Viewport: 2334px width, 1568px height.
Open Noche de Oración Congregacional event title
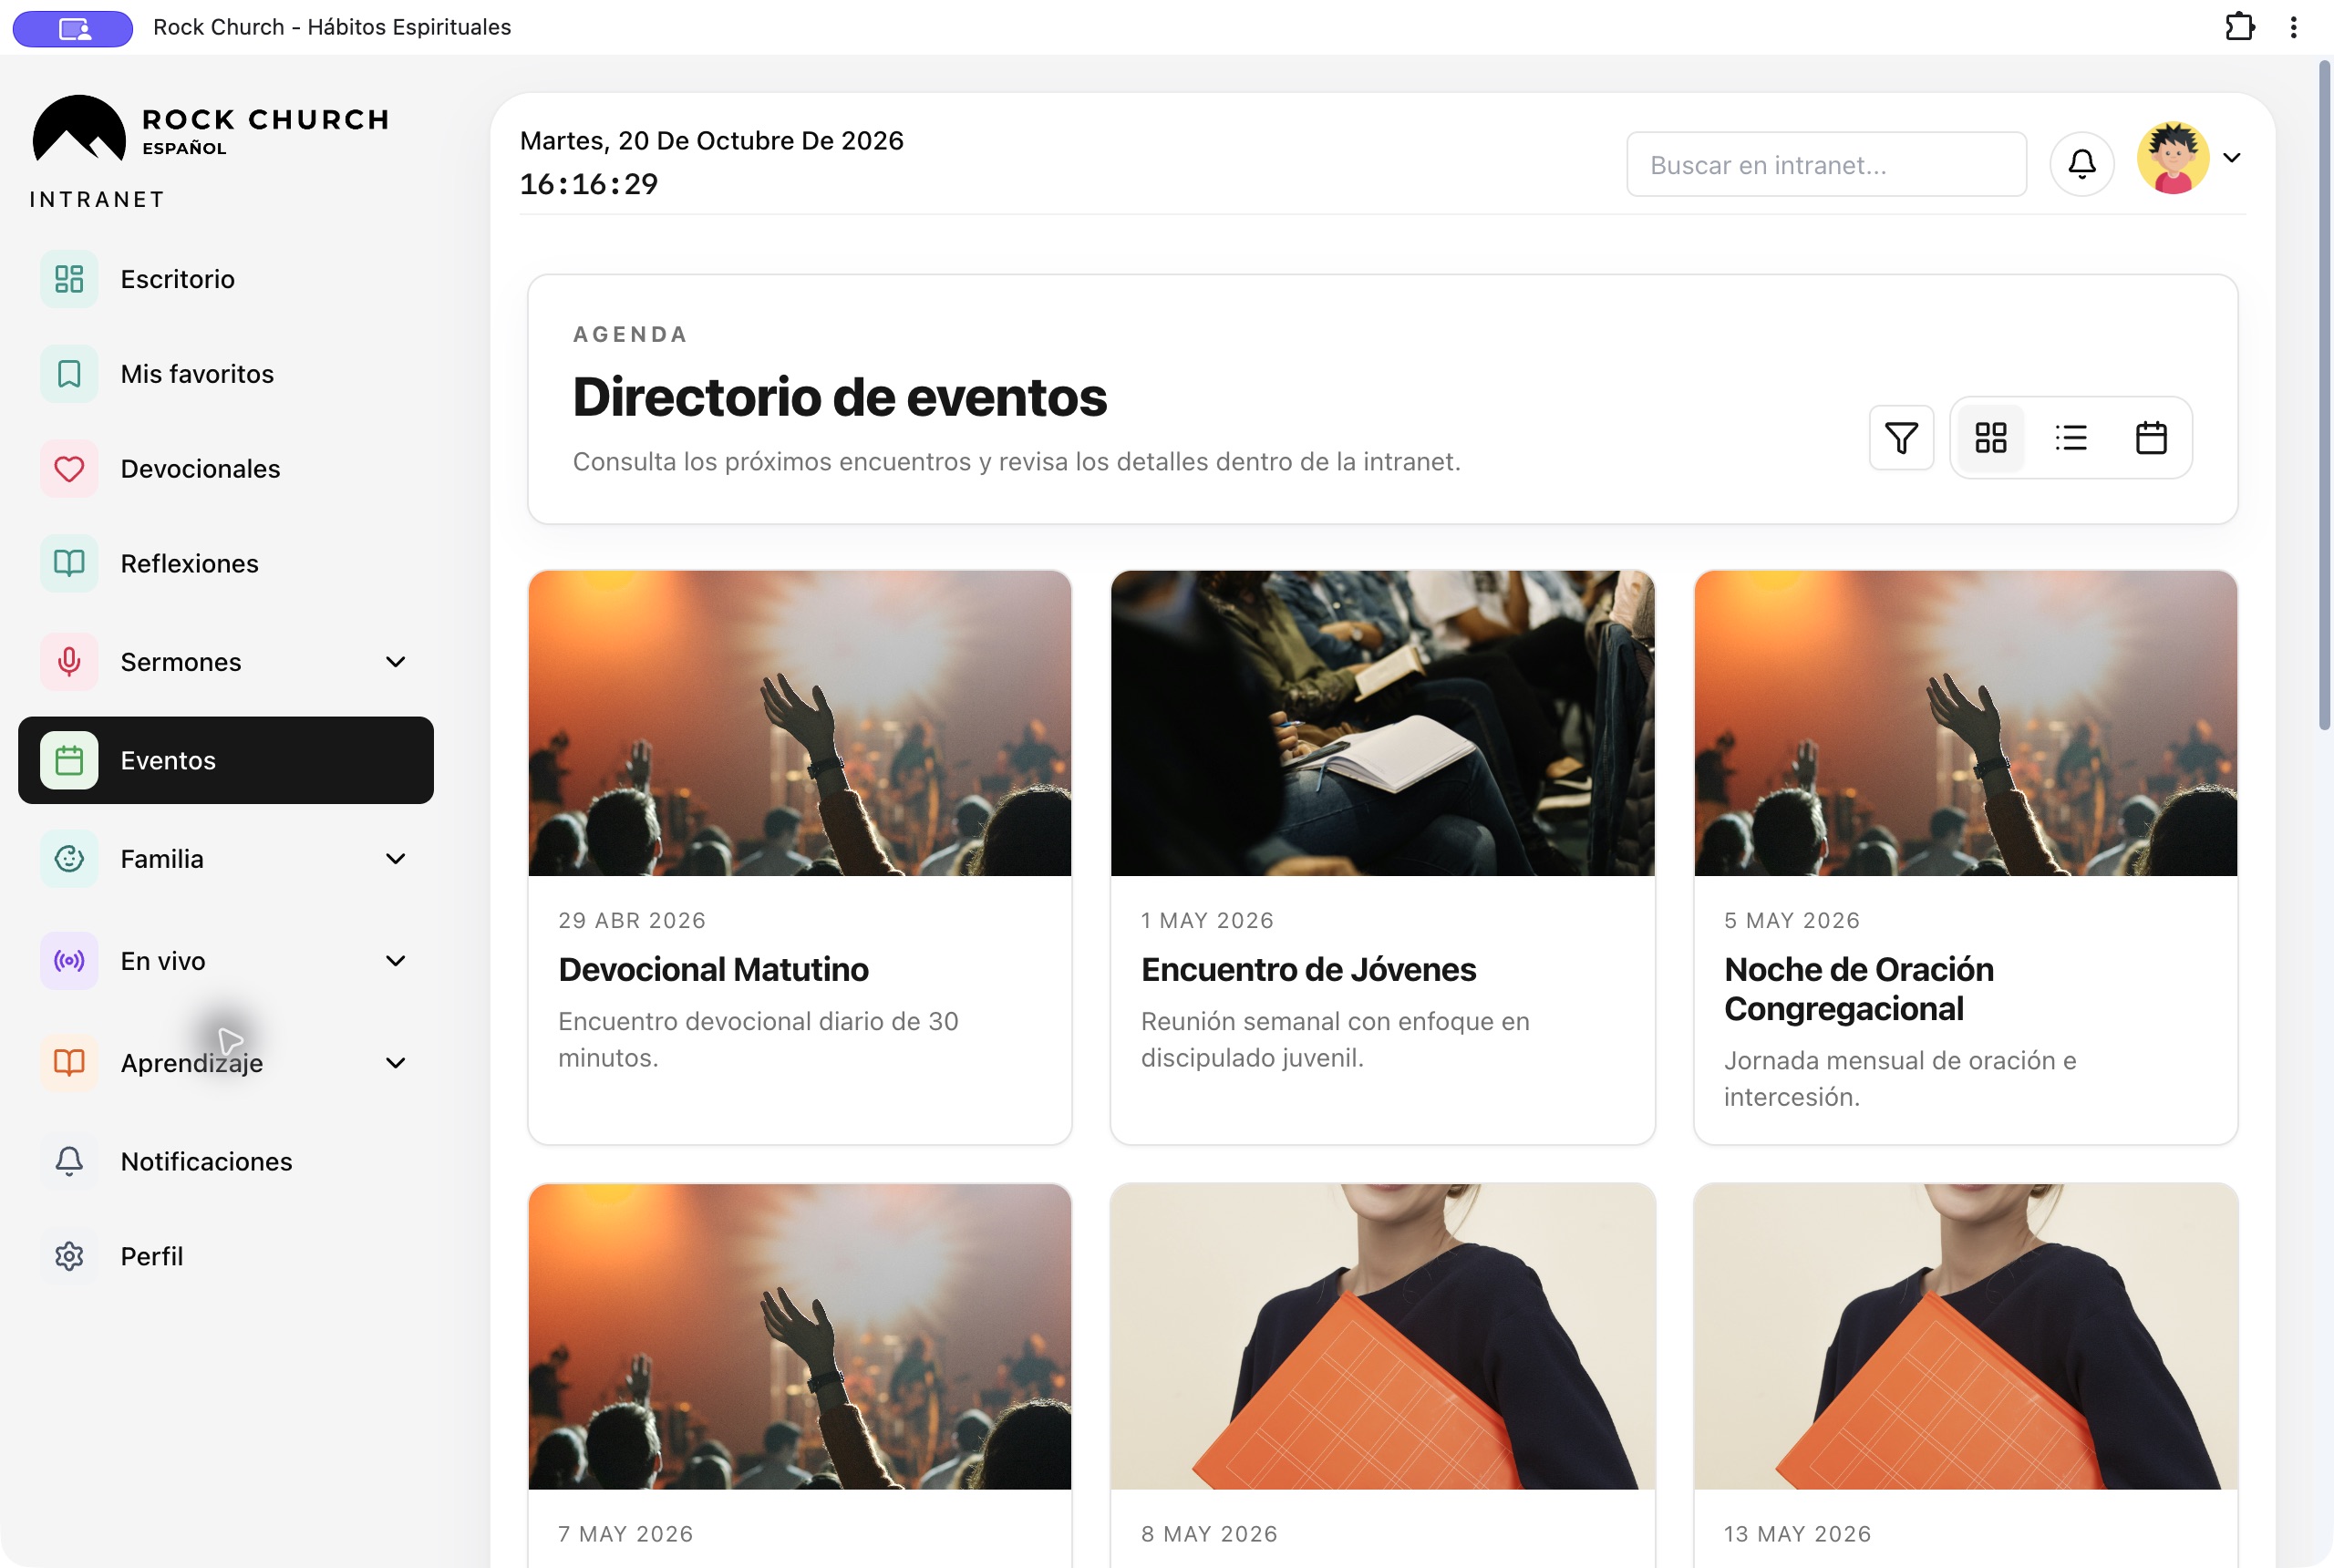[x=1859, y=989]
